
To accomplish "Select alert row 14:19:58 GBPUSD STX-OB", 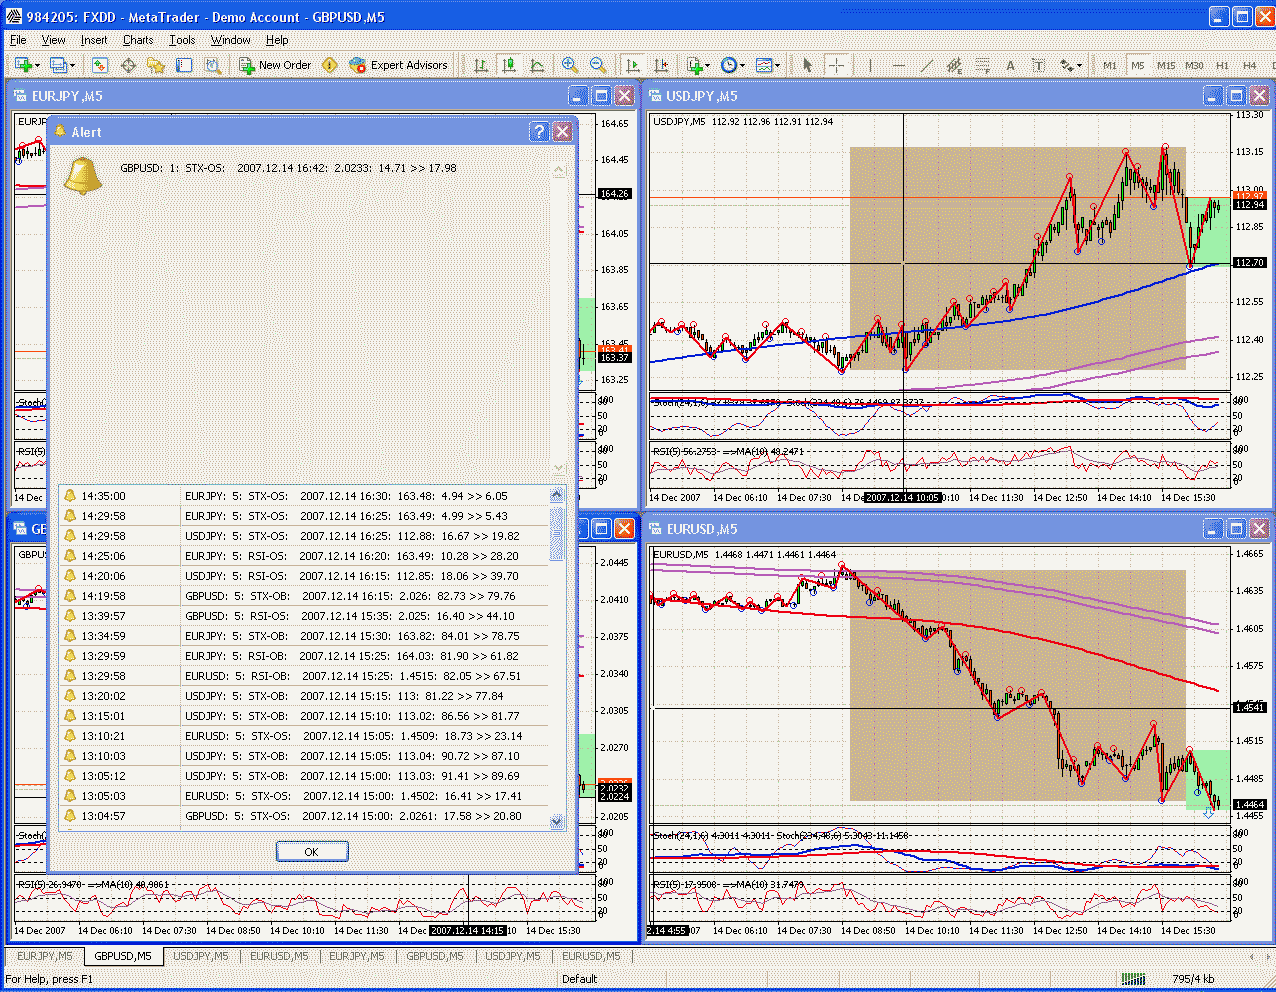I will coord(304,596).
